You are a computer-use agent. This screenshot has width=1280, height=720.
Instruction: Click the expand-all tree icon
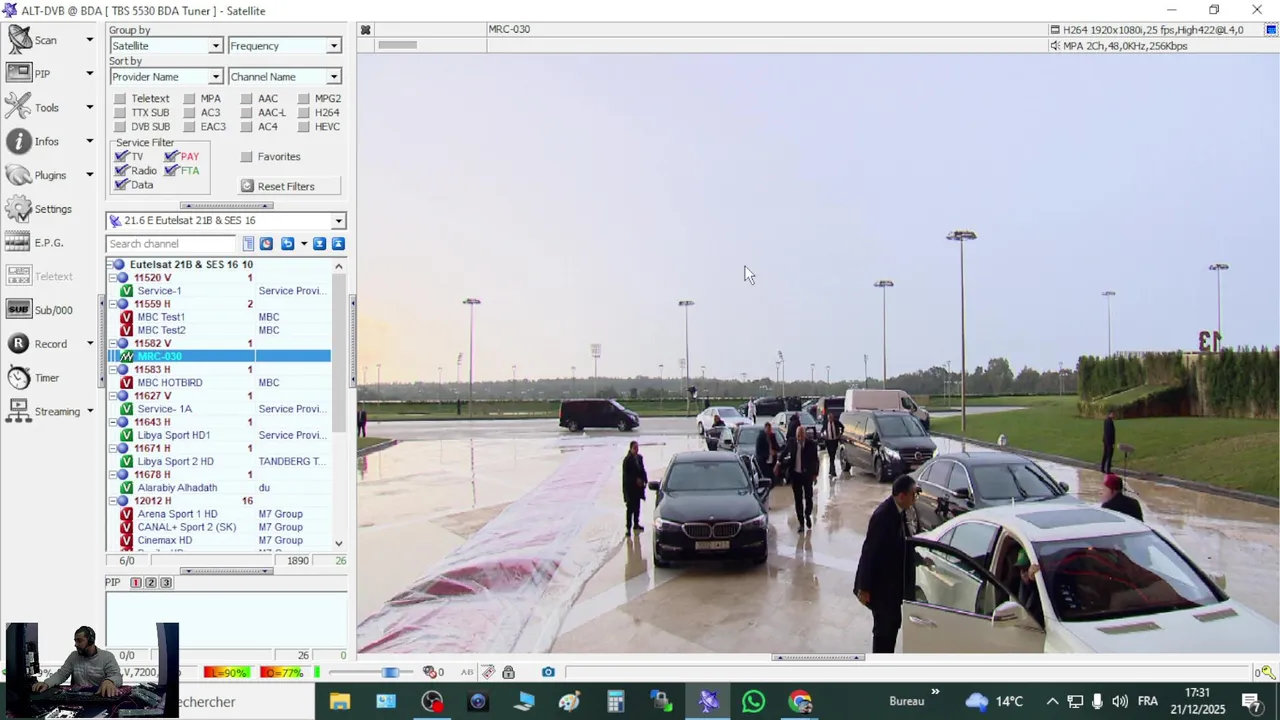click(320, 244)
